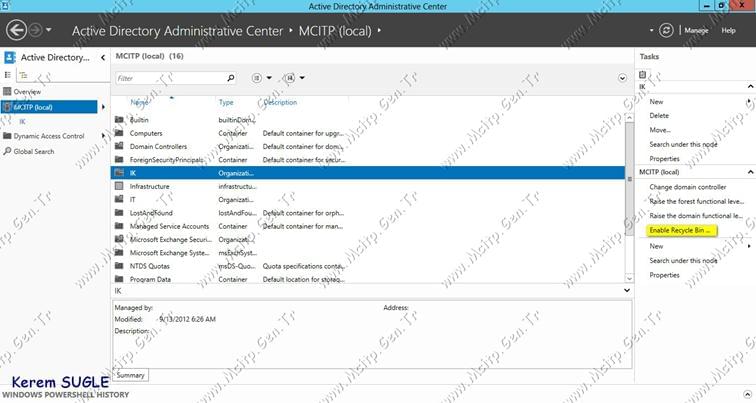Select the IT organizational unit icon

tap(119, 199)
